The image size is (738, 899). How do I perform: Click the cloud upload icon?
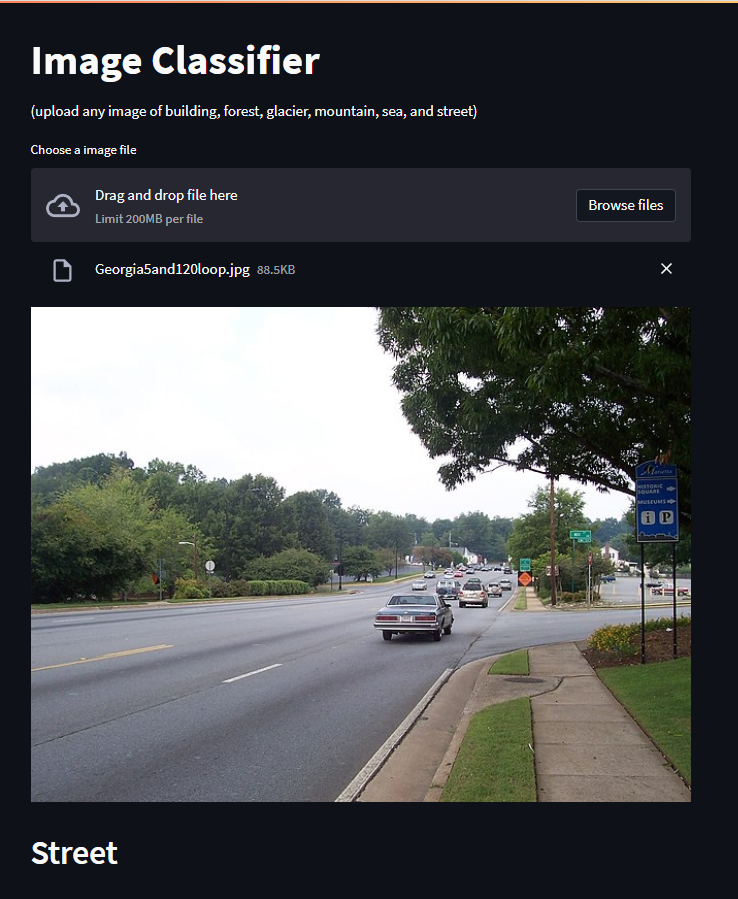tap(63, 206)
